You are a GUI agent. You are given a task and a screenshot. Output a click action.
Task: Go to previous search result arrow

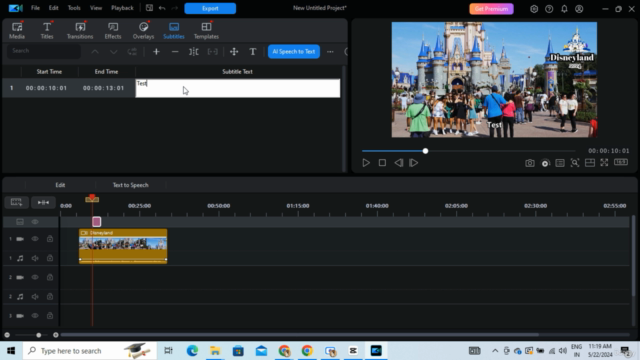click(95, 52)
